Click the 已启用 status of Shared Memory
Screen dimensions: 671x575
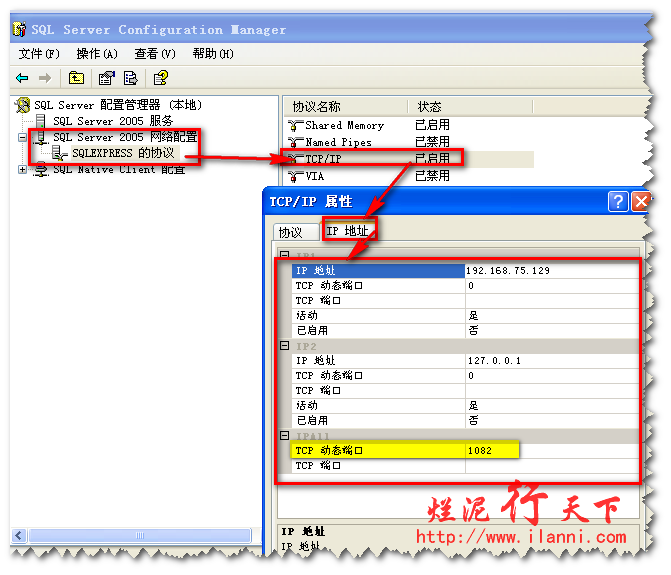[432, 125]
